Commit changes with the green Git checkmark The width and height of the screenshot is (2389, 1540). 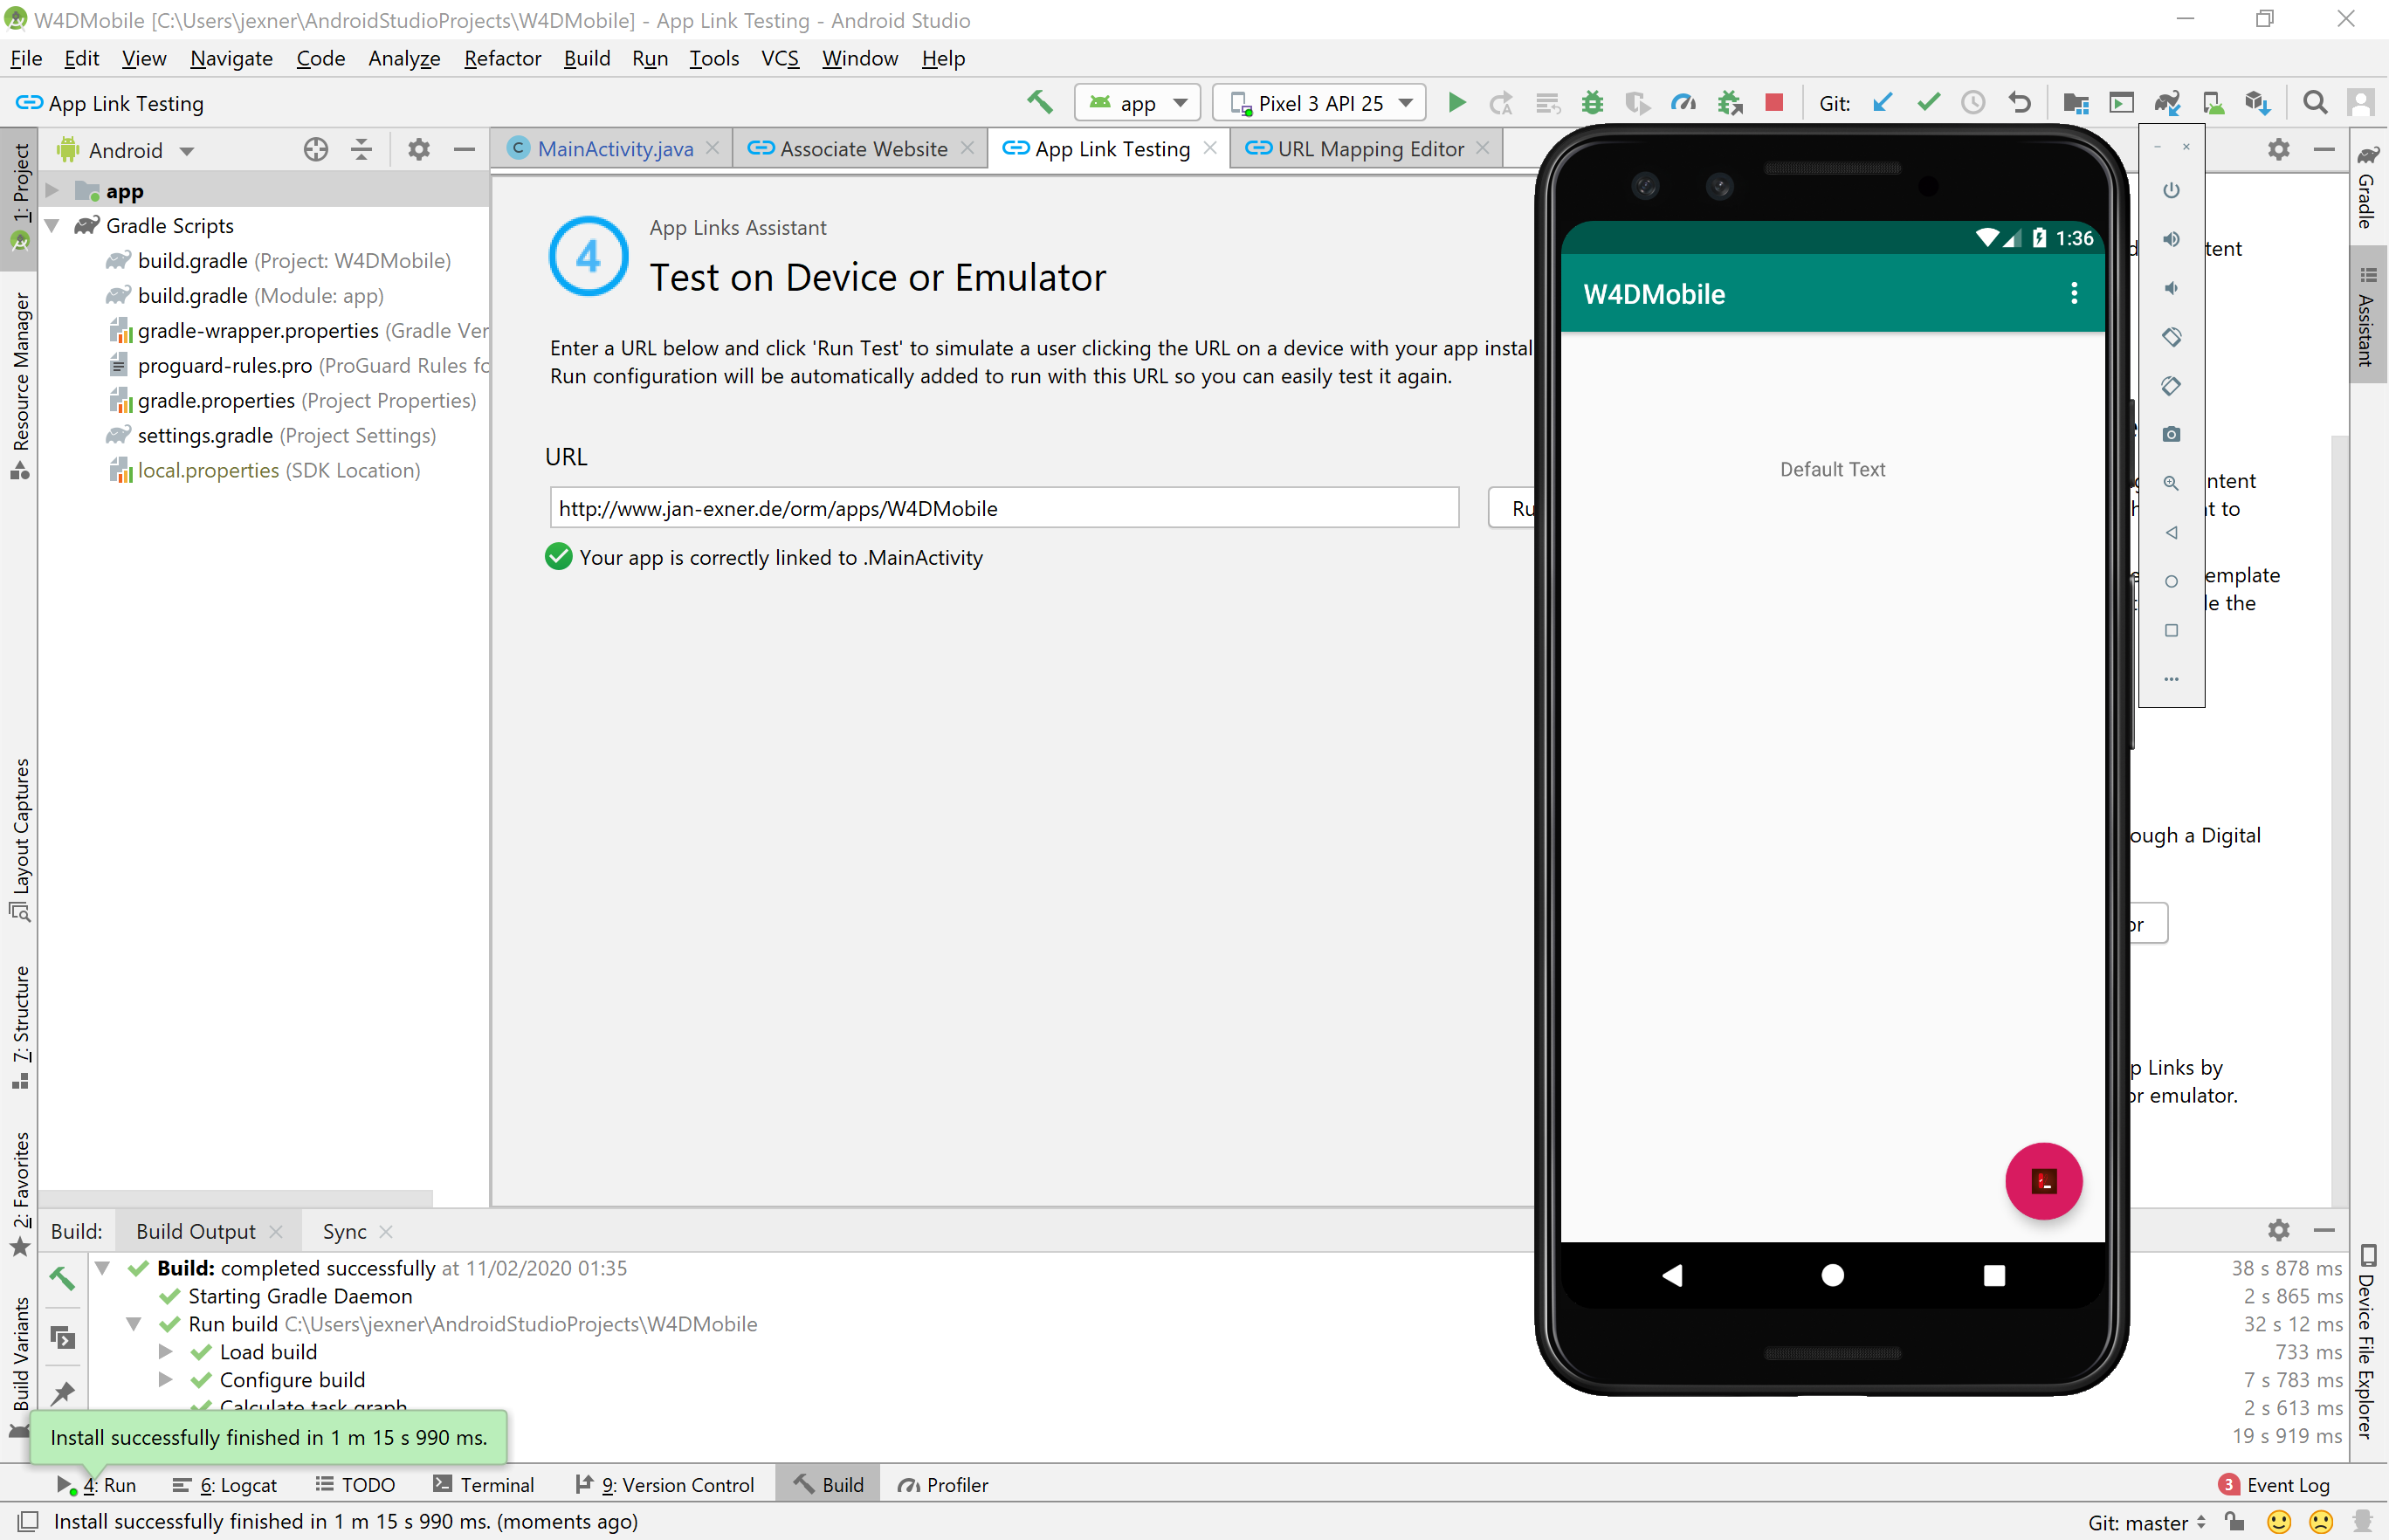(x=1928, y=102)
